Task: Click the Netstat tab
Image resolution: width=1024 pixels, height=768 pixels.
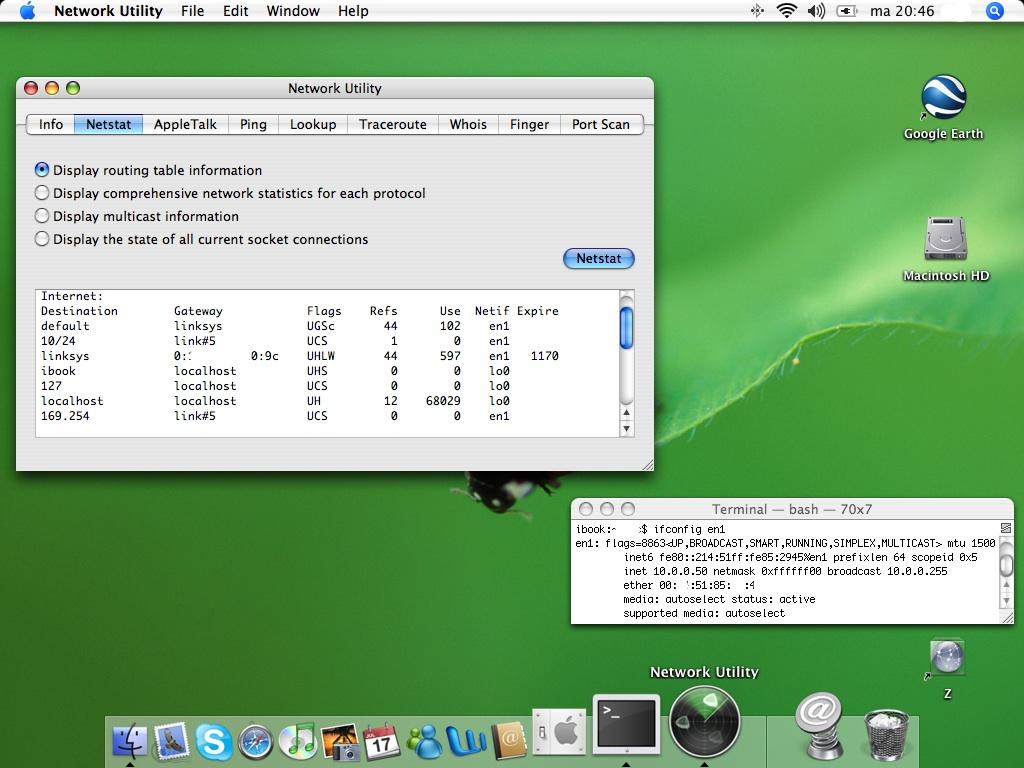Action: (x=108, y=124)
